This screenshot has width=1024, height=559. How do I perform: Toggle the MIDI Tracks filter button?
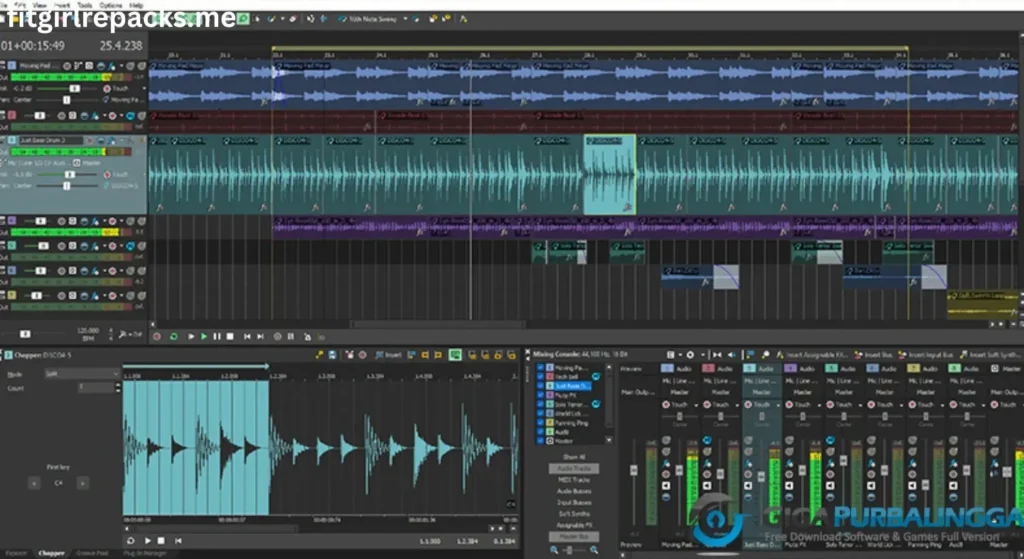[x=574, y=480]
